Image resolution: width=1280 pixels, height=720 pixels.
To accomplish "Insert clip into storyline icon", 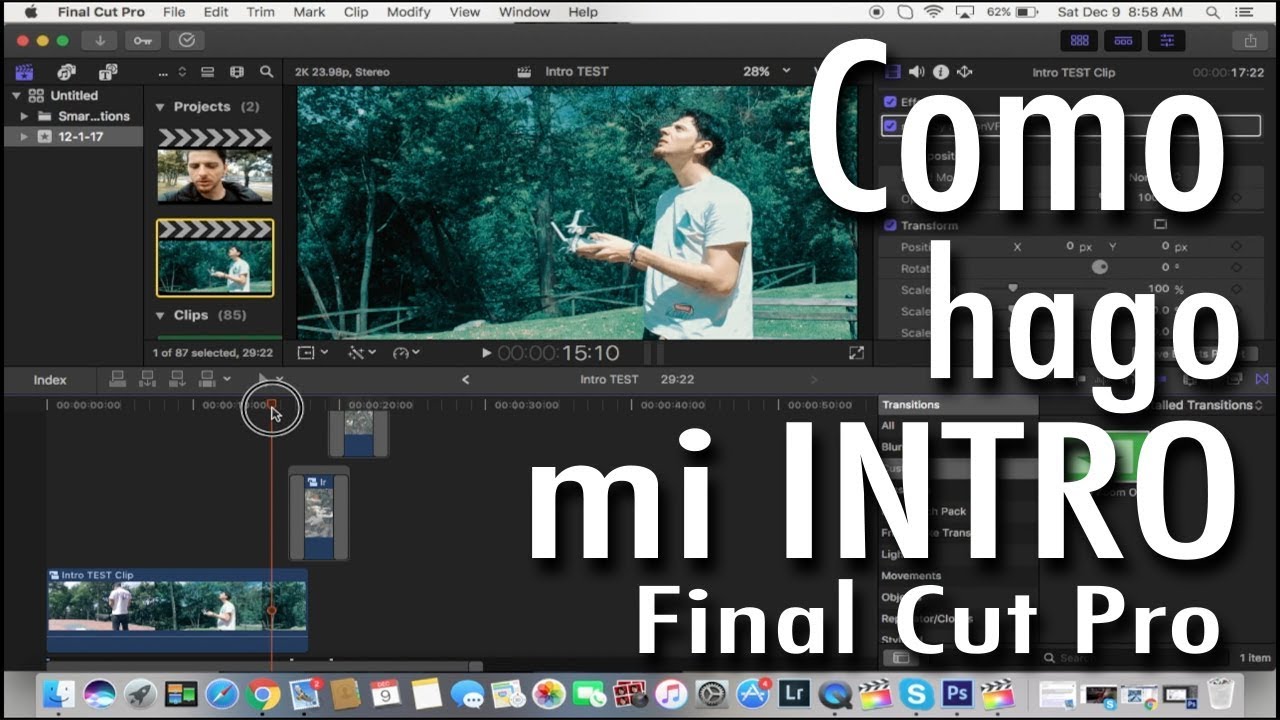I will click(x=148, y=379).
